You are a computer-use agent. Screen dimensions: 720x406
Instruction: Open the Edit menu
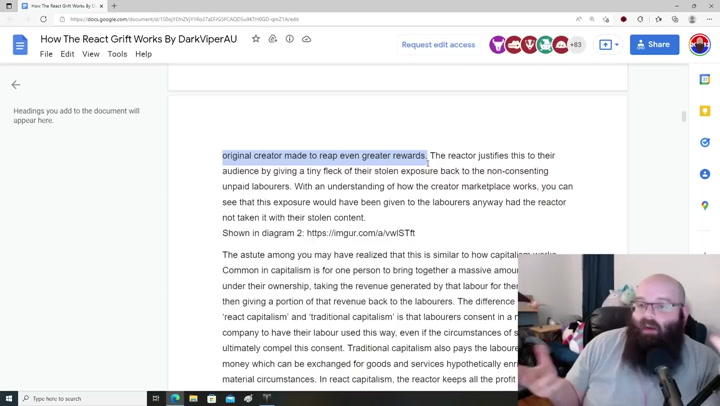(67, 54)
